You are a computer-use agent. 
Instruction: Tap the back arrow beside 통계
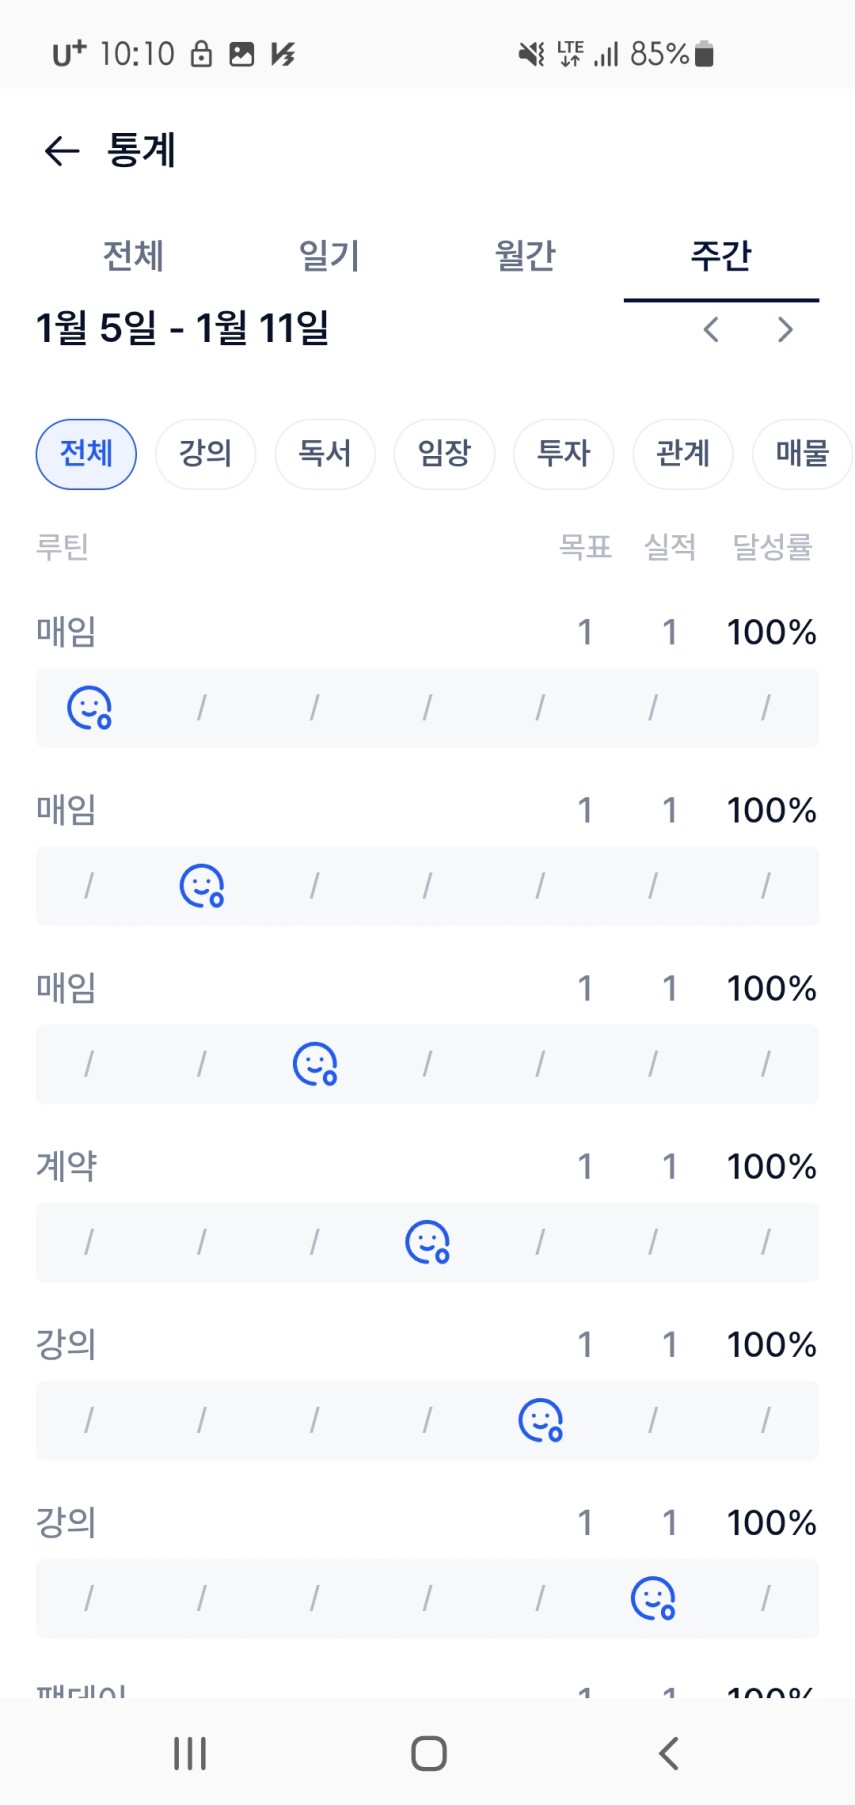[62, 151]
